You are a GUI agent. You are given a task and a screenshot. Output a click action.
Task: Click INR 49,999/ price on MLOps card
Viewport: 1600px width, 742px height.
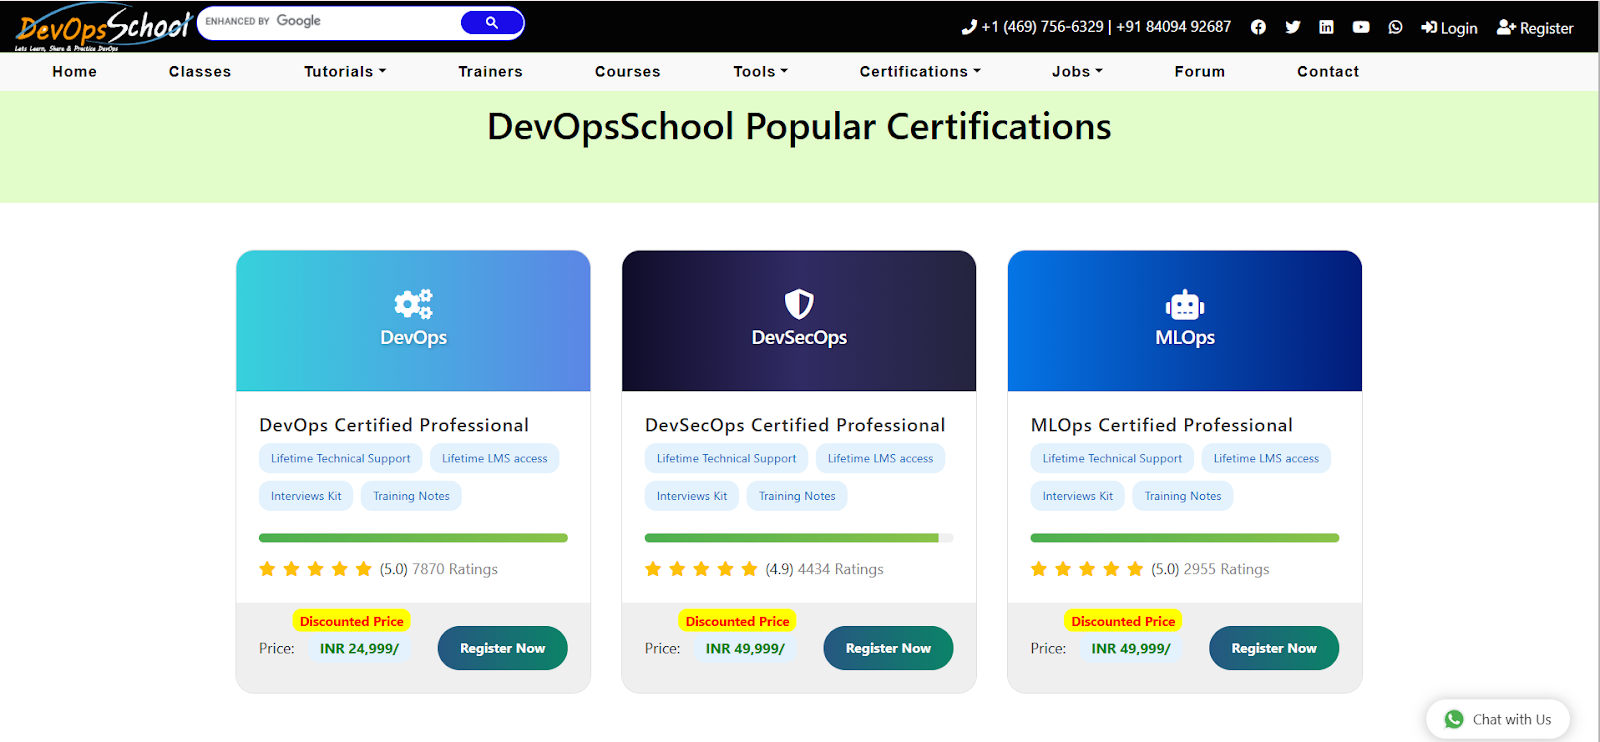[x=1131, y=648]
